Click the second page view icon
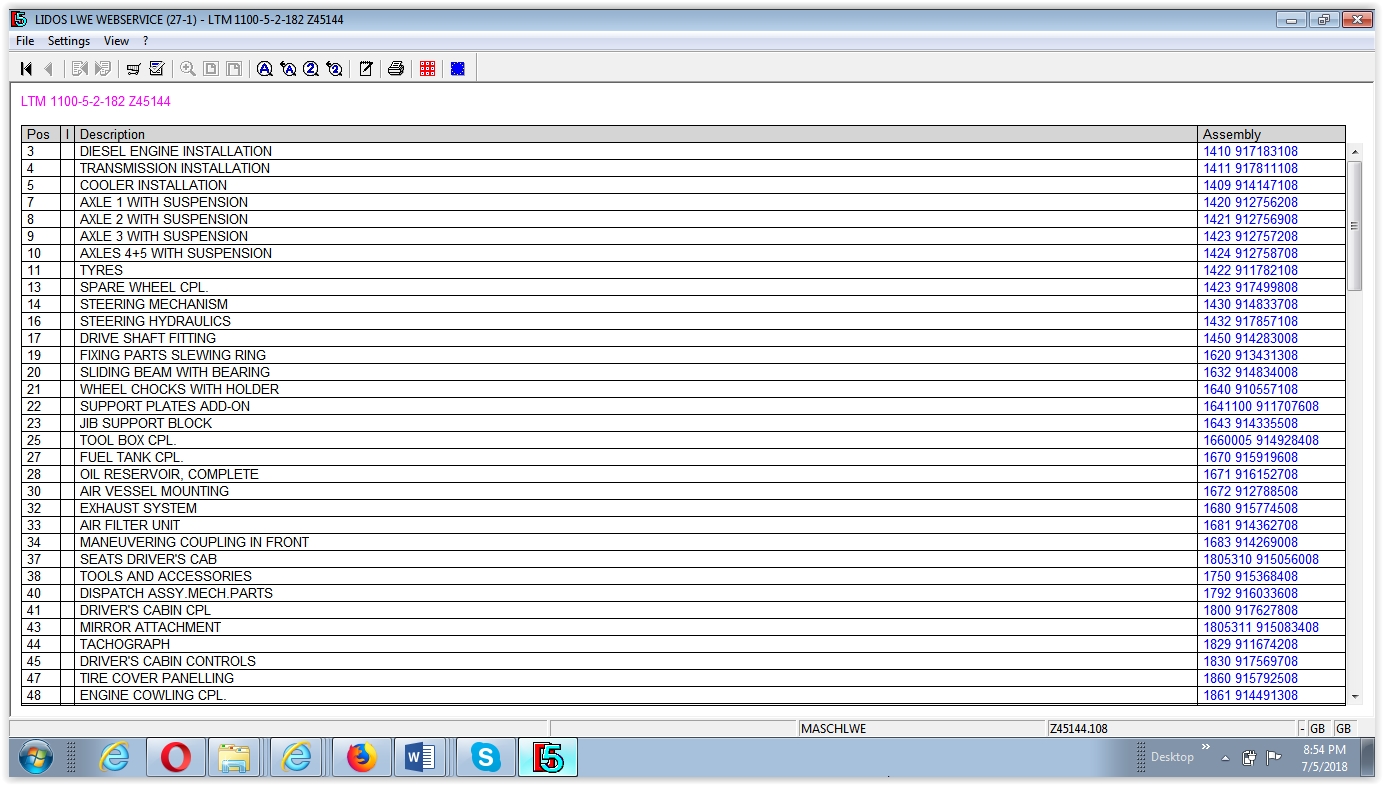The height and width of the screenshot is (785, 1383). click(x=233, y=69)
